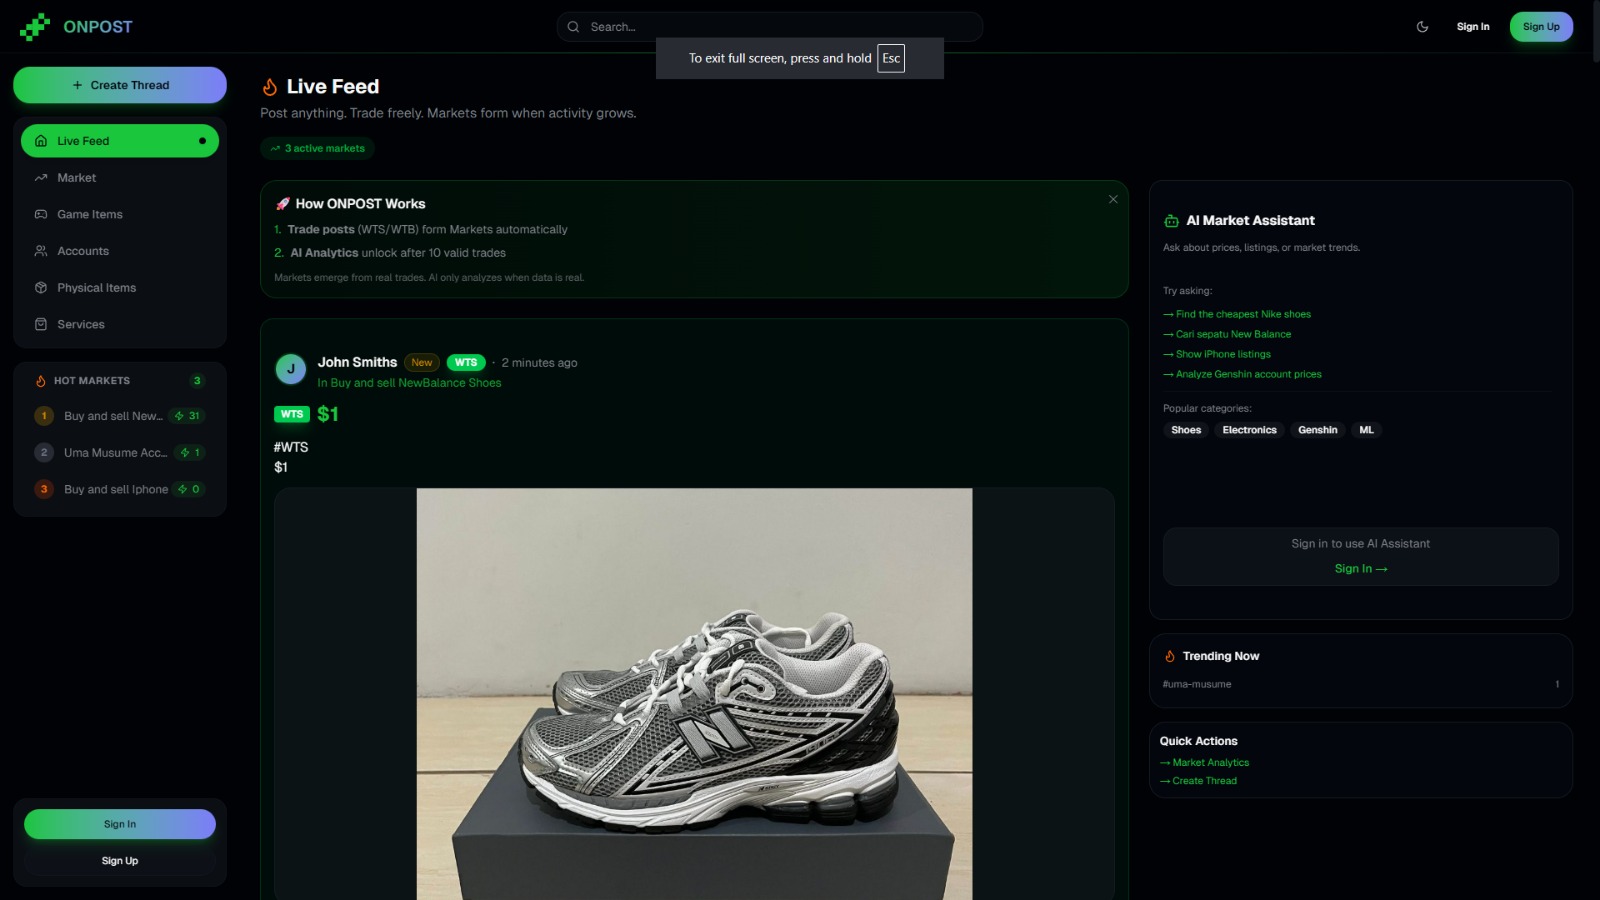Click John Smiths' avatar
This screenshot has width=1600, height=900.
coord(291,369)
